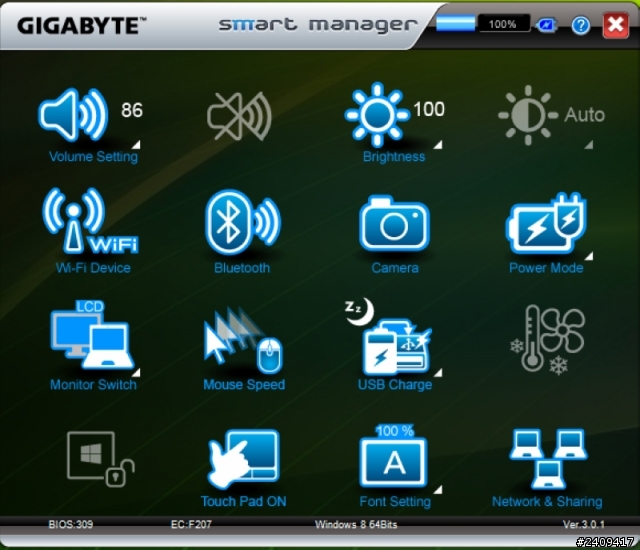The width and height of the screenshot is (640, 550).
Task: Open the Volume Setting speaker icon
Action: pyautogui.click(x=73, y=115)
